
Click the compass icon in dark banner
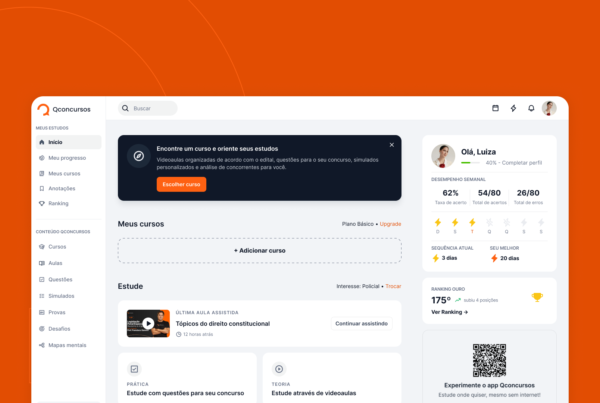139,156
